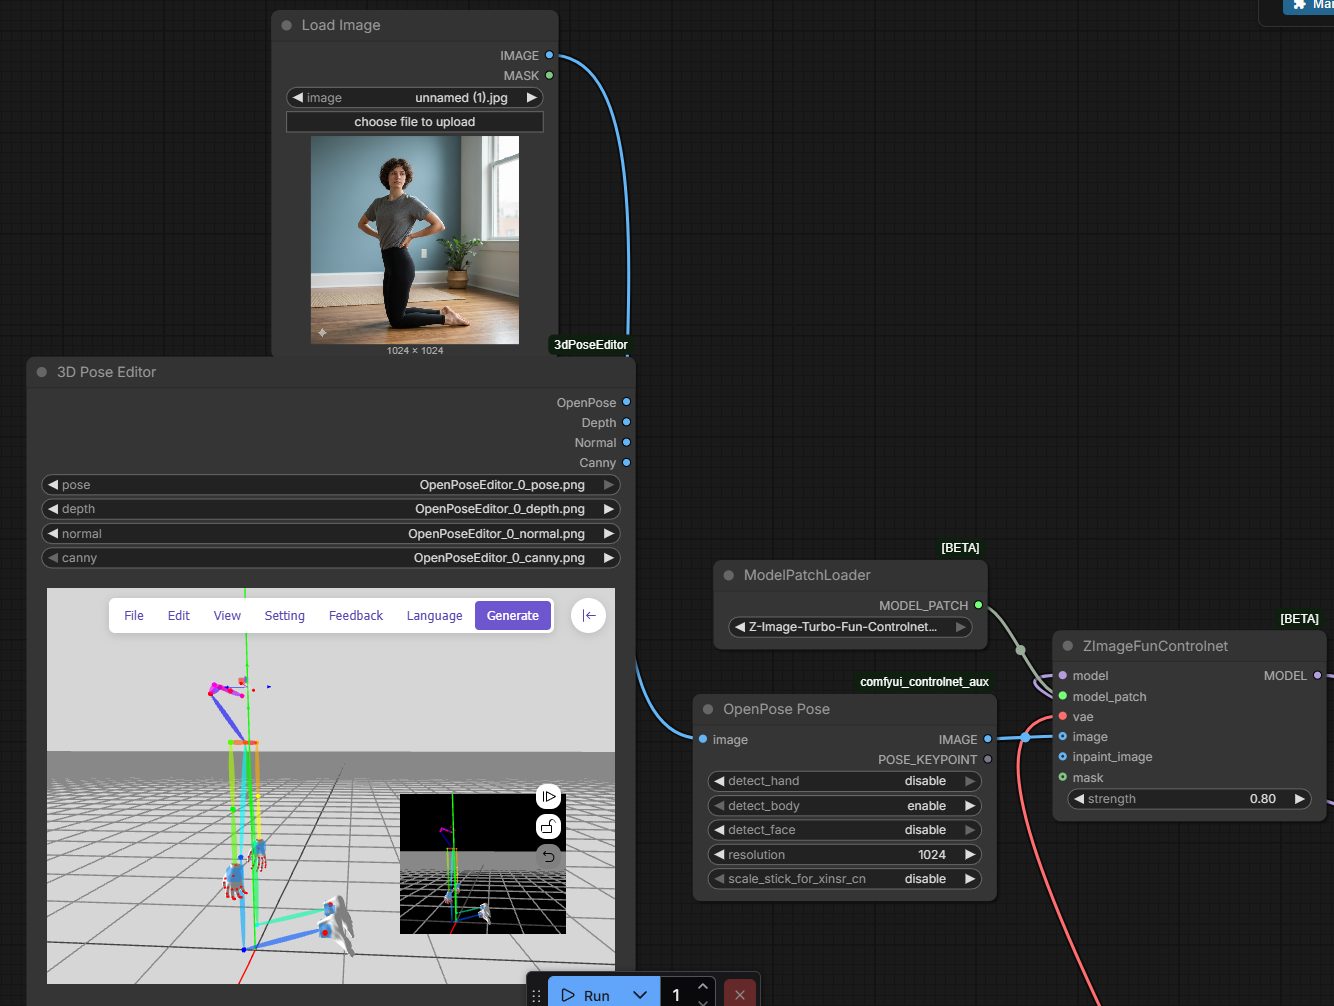Click the black skeleton preview thumbnail in pose viewer

pyautogui.click(x=483, y=864)
